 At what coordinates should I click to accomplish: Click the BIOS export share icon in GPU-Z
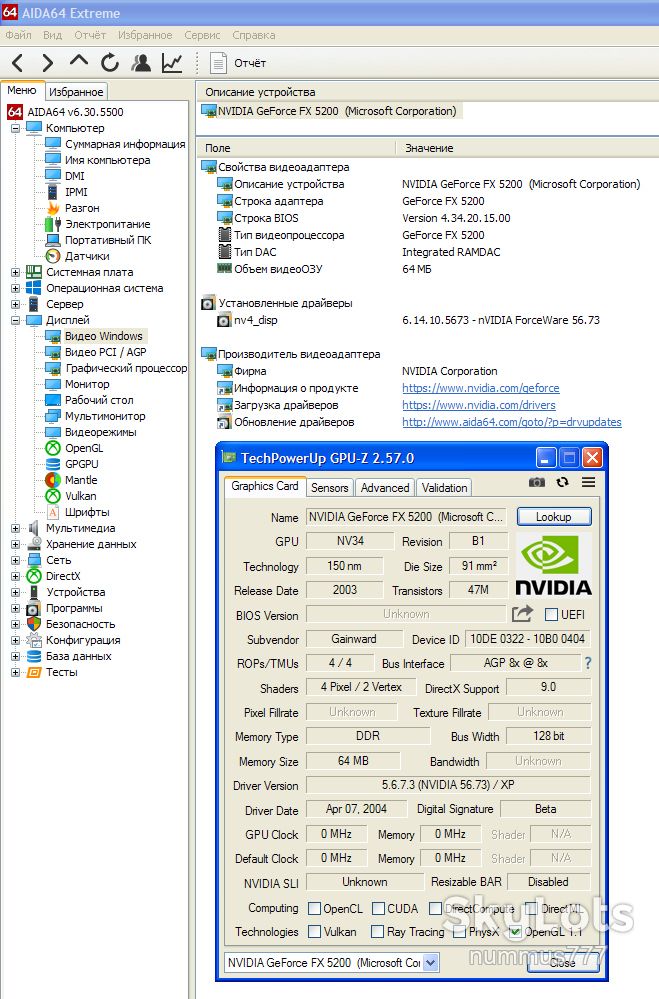(x=522, y=614)
